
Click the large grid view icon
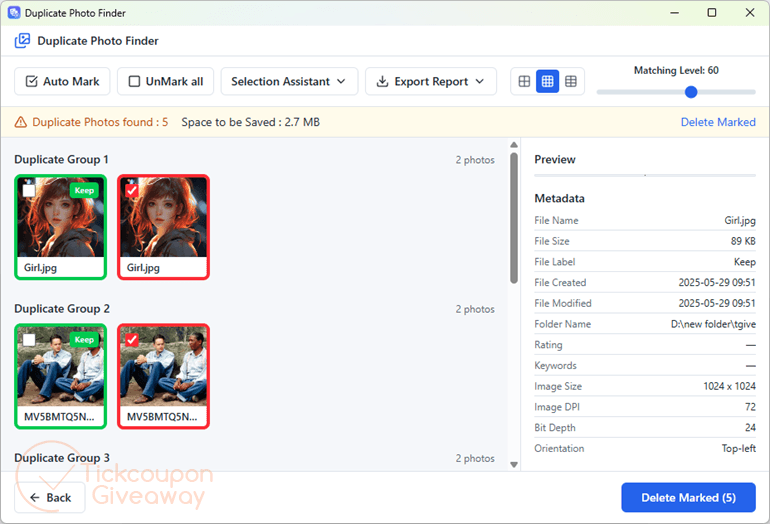coord(524,82)
